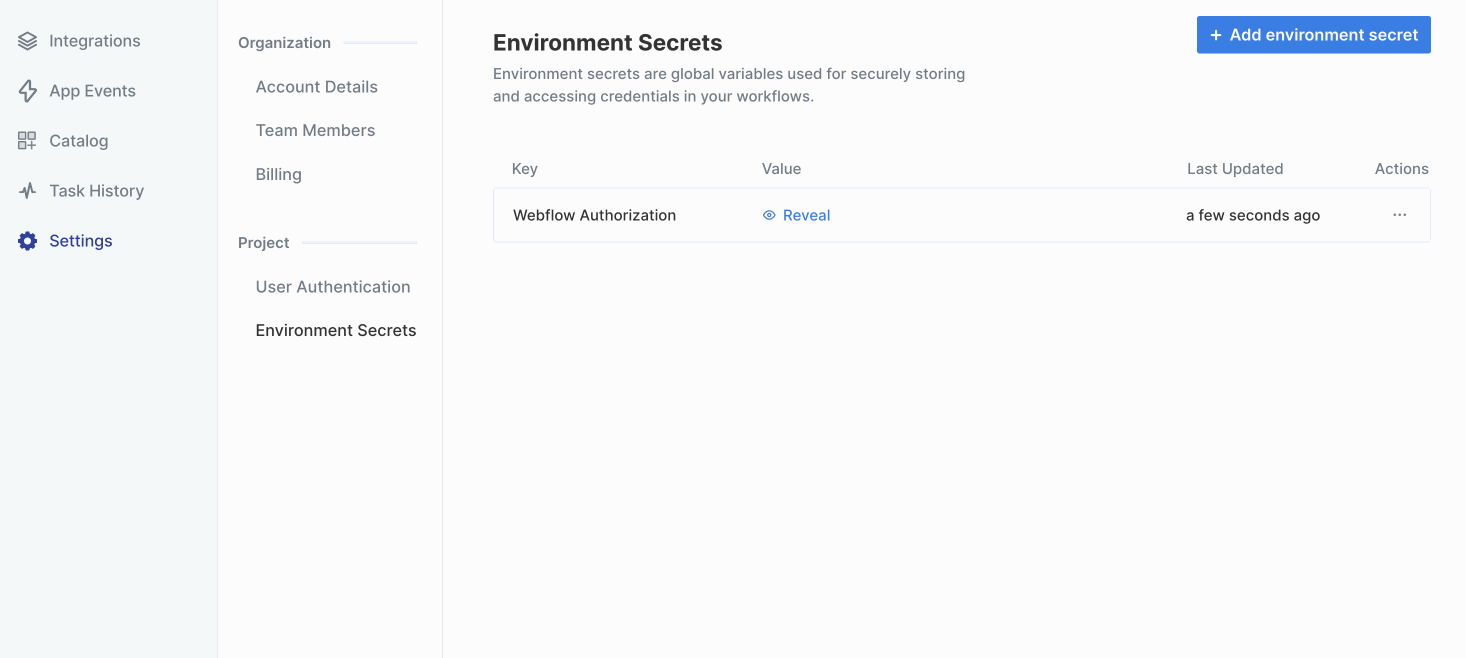Click the Last Updated column header
Viewport: 1466px width, 658px height.
pyautogui.click(x=1235, y=169)
